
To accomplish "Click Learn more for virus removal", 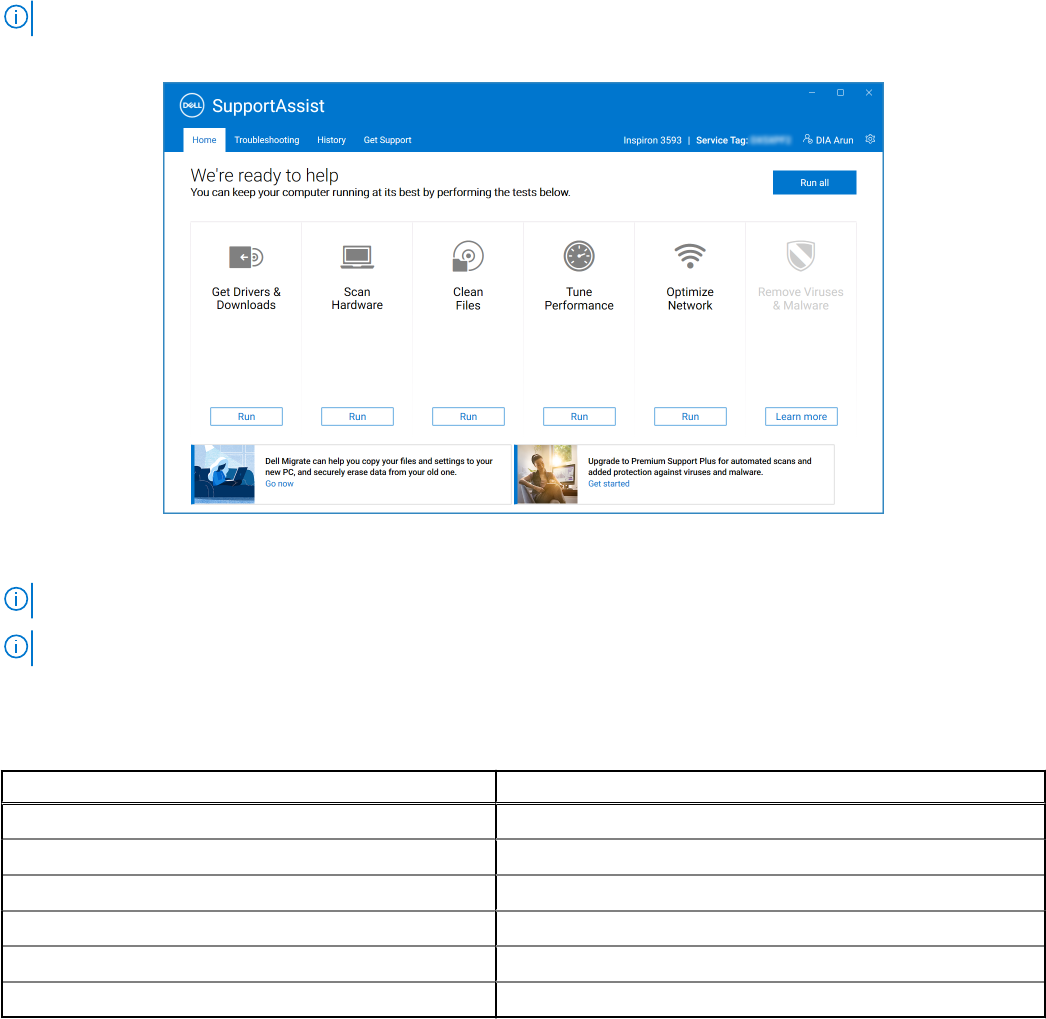I will [x=801, y=417].
